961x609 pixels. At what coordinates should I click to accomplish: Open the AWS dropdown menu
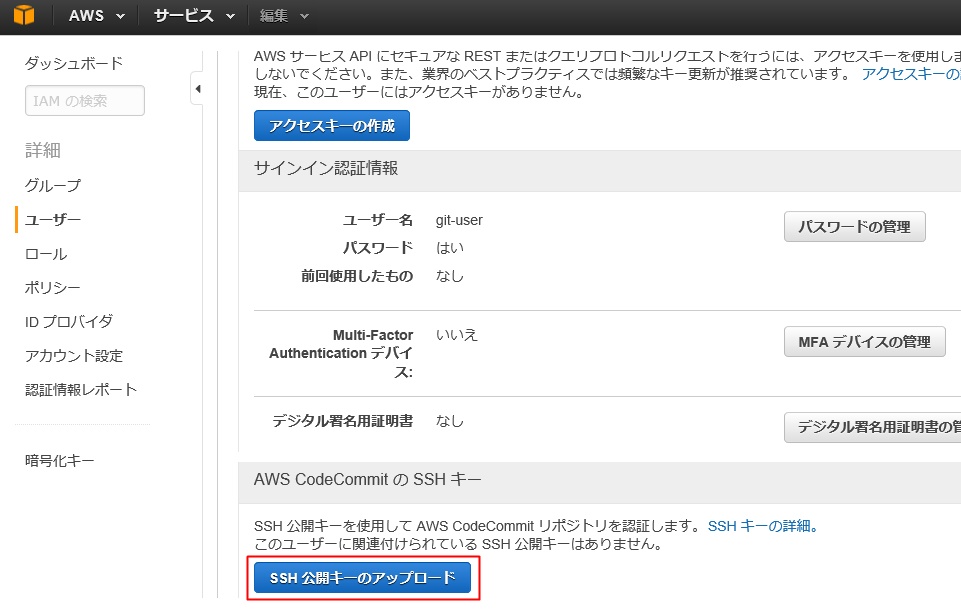(96, 16)
